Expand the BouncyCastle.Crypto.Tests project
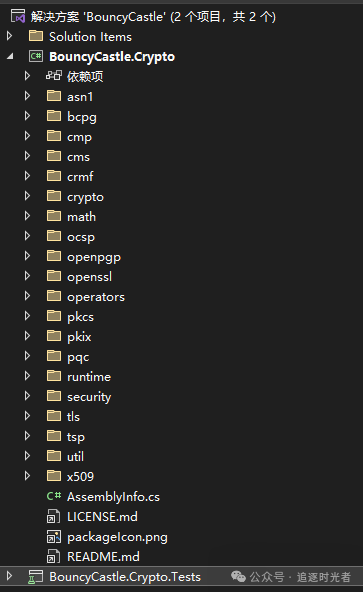 [9, 576]
